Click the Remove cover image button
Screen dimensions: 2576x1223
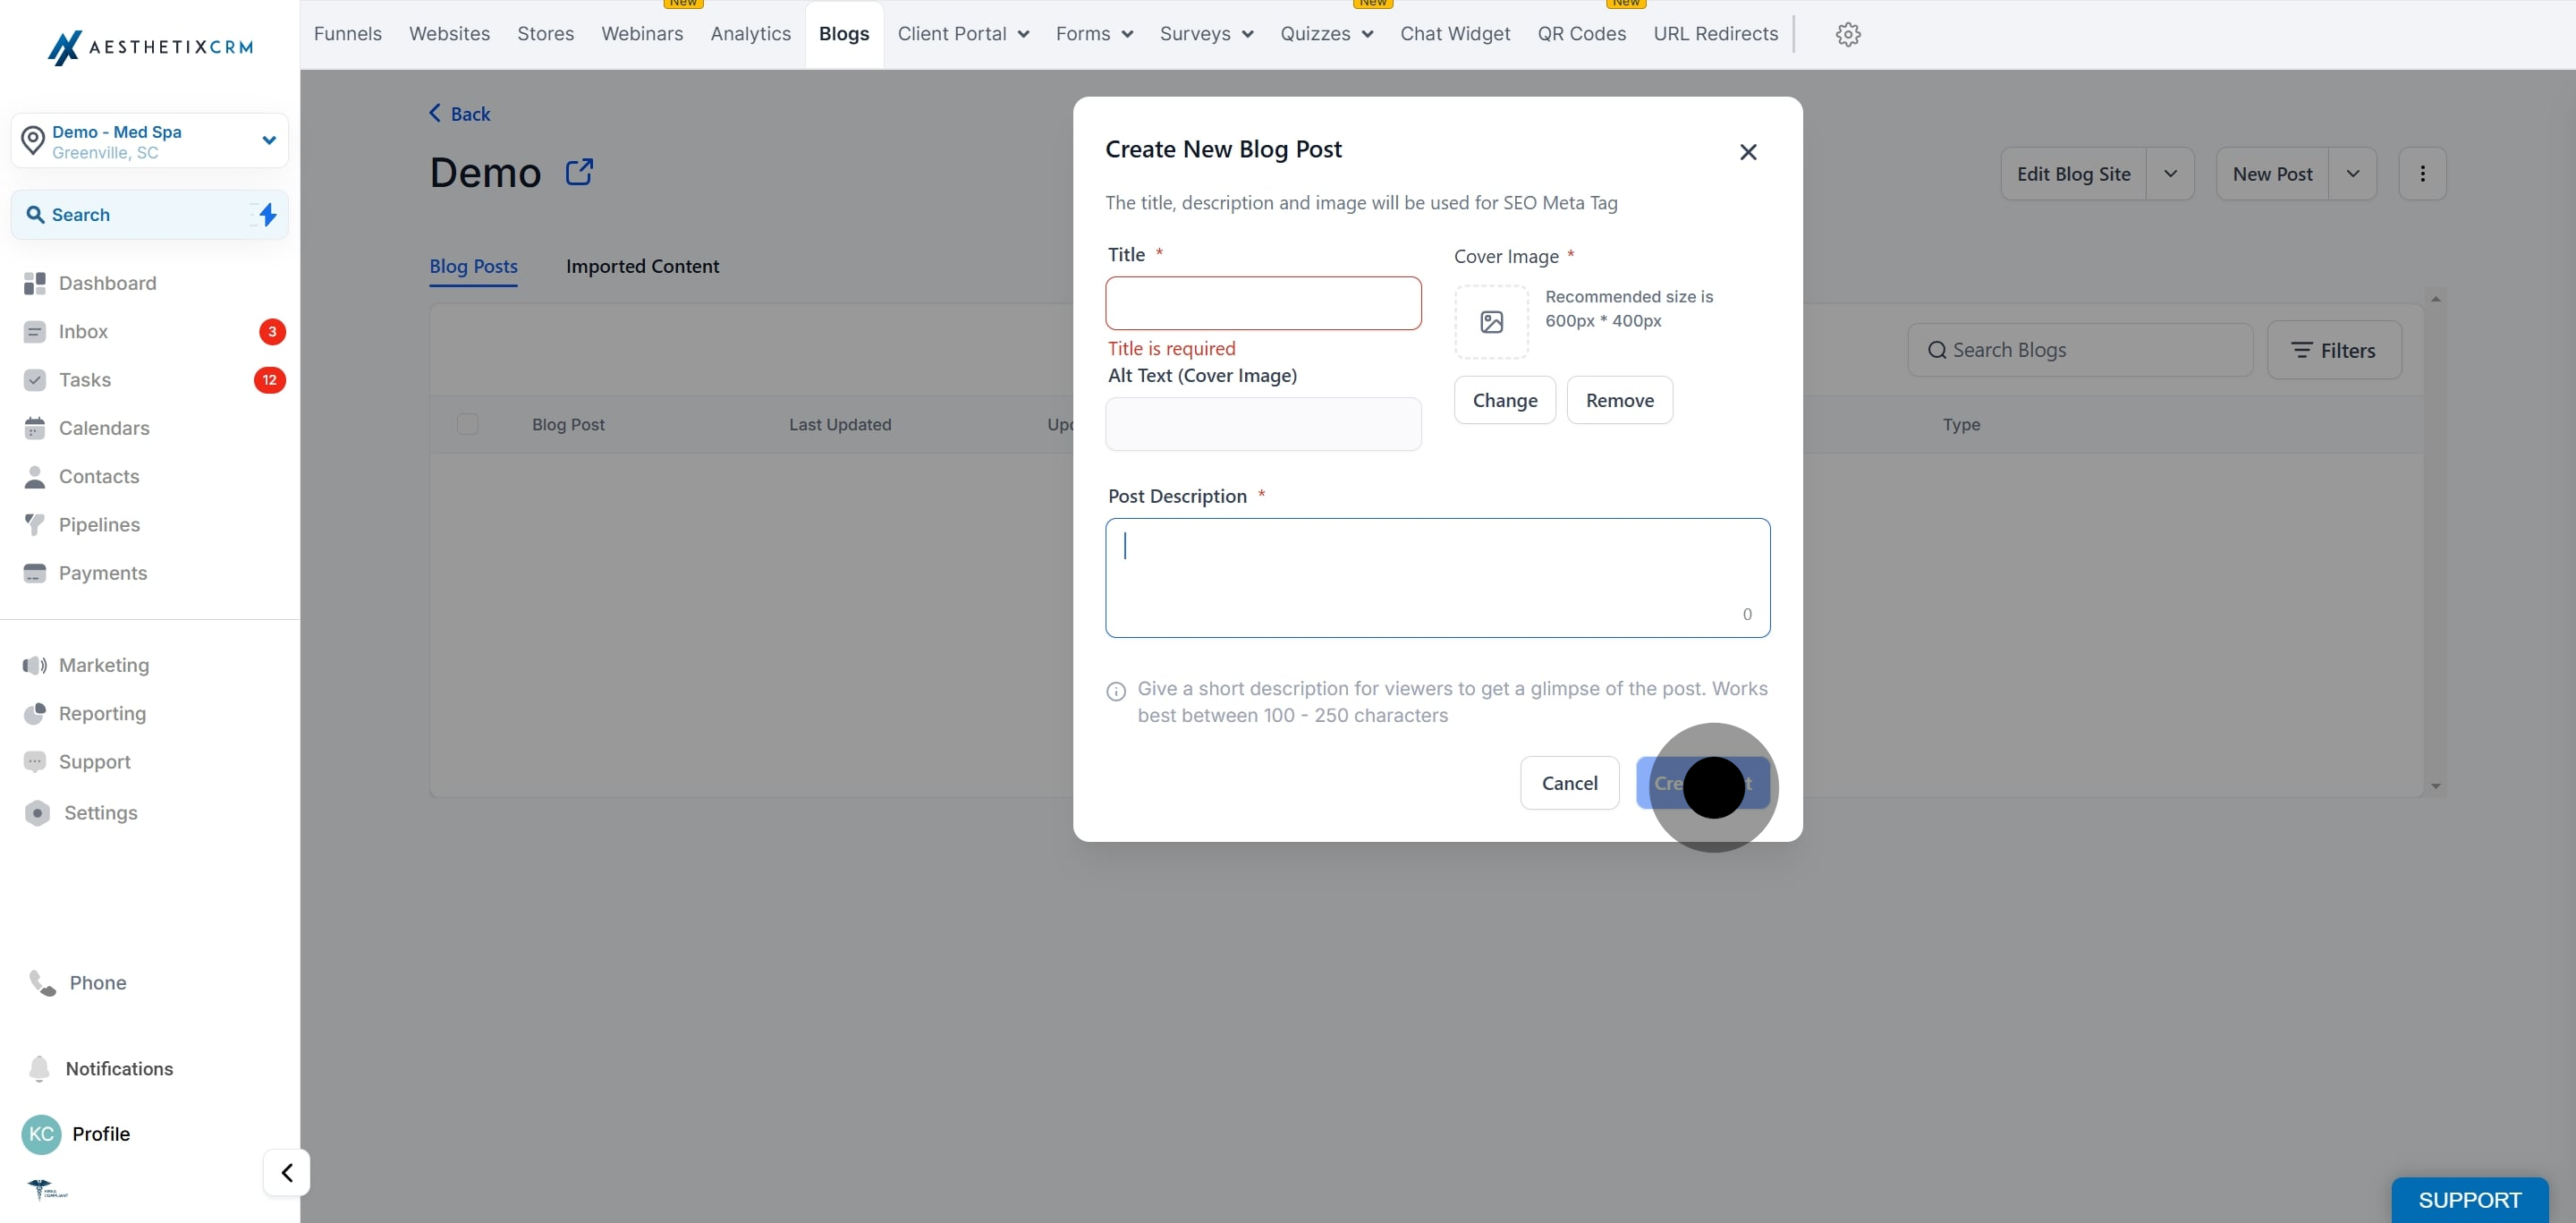1619,400
